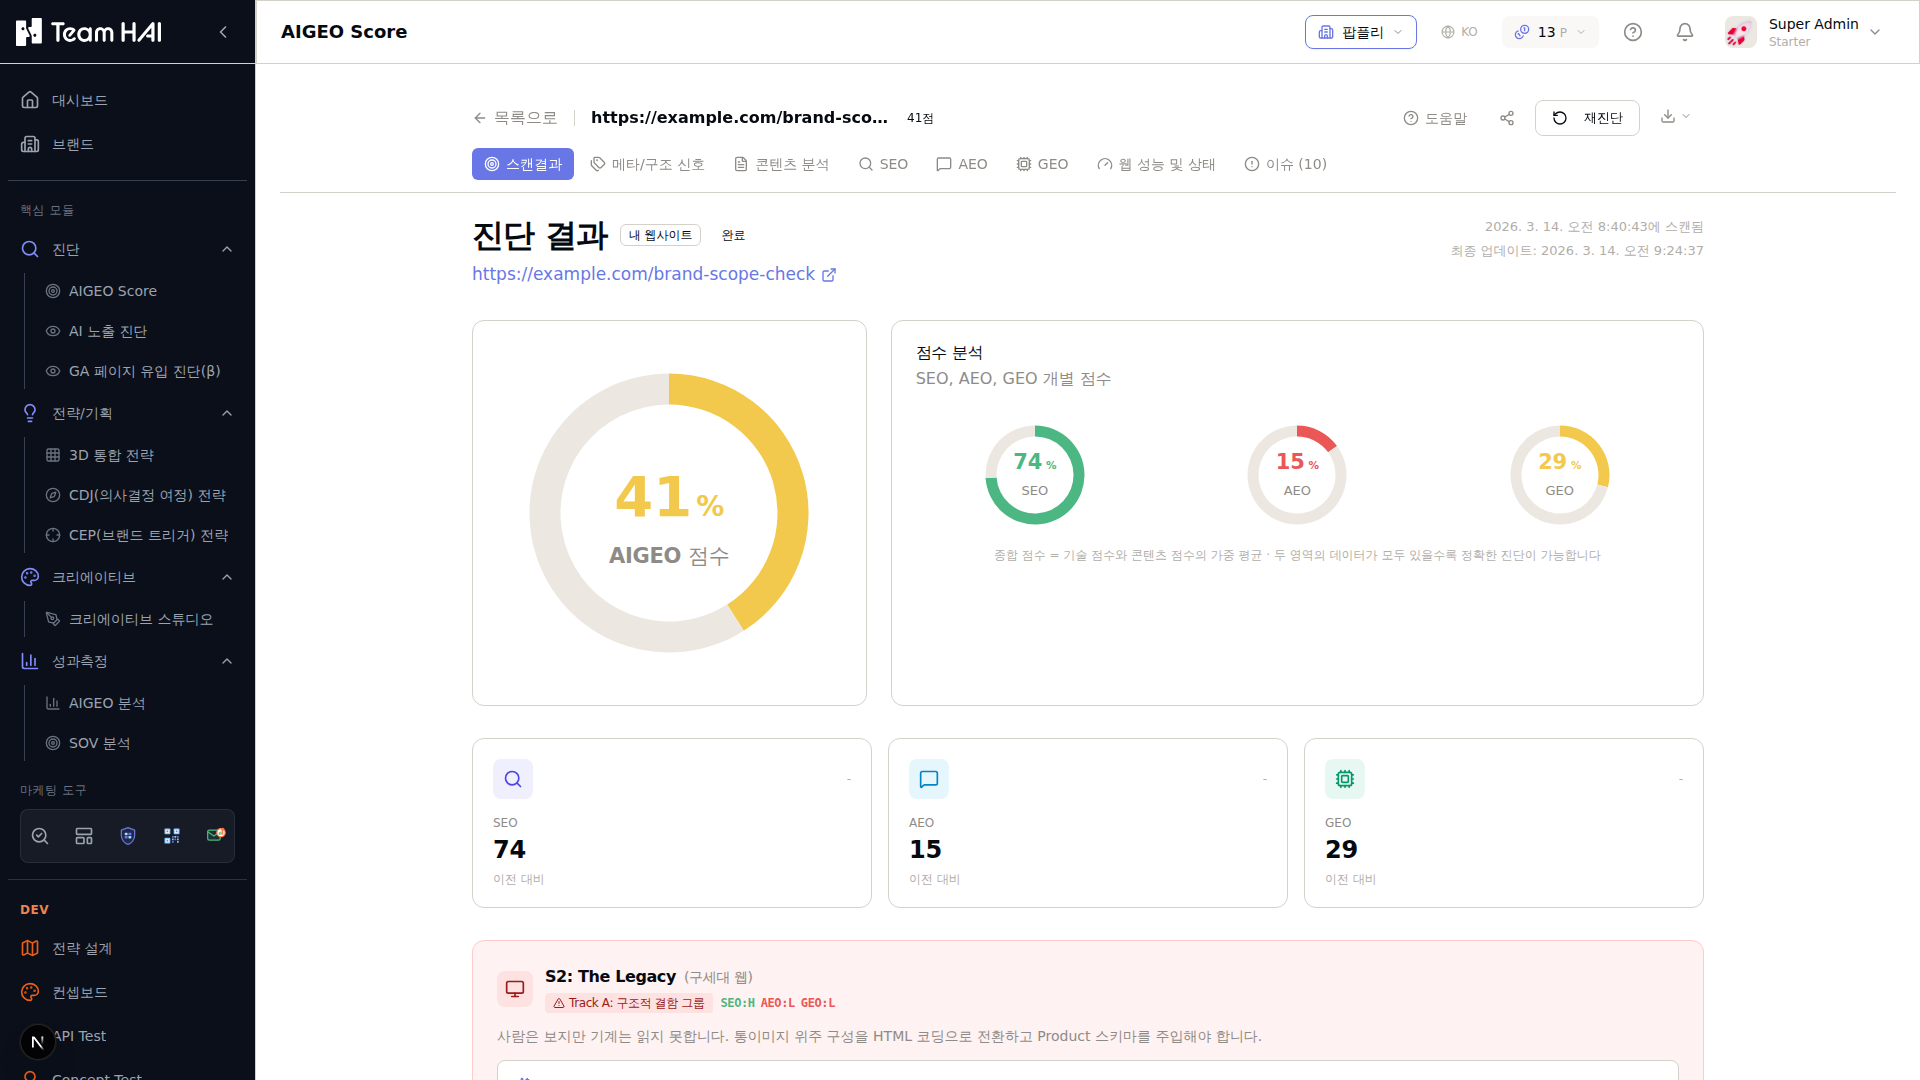Image resolution: width=1920 pixels, height=1080 pixels.
Task: Expand the Super Admin account menu
Action: [1875, 32]
